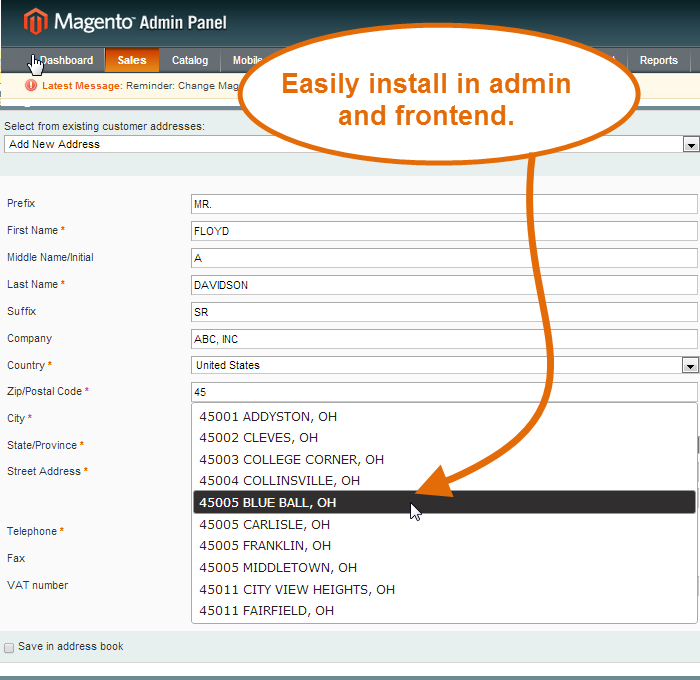Click the First Name field

[x=443, y=231]
